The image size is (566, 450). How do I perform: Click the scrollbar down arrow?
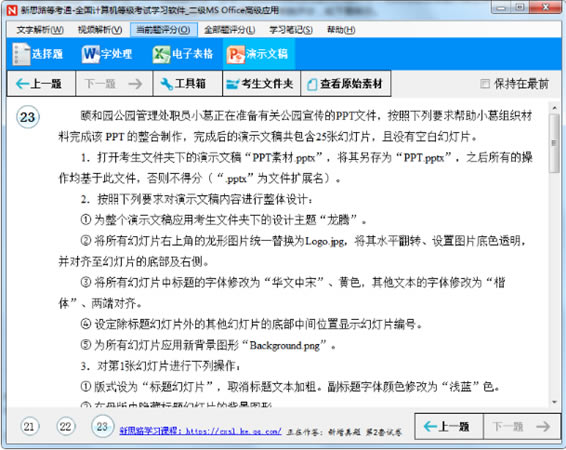(554, 402)
